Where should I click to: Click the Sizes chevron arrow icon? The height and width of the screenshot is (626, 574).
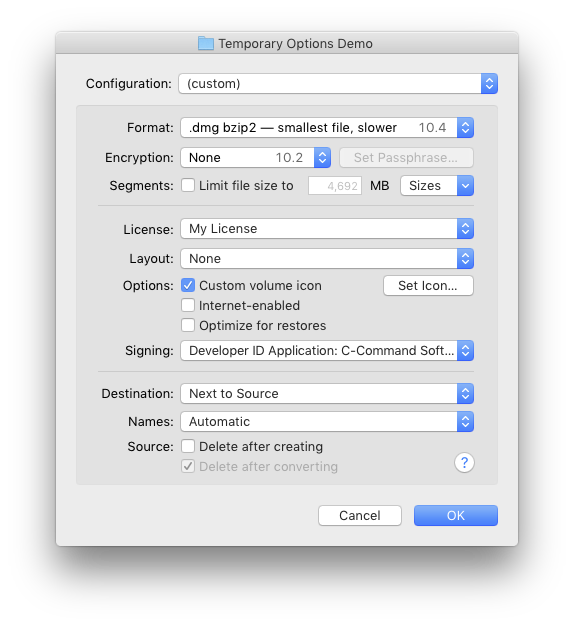click(x=465, y=186)
